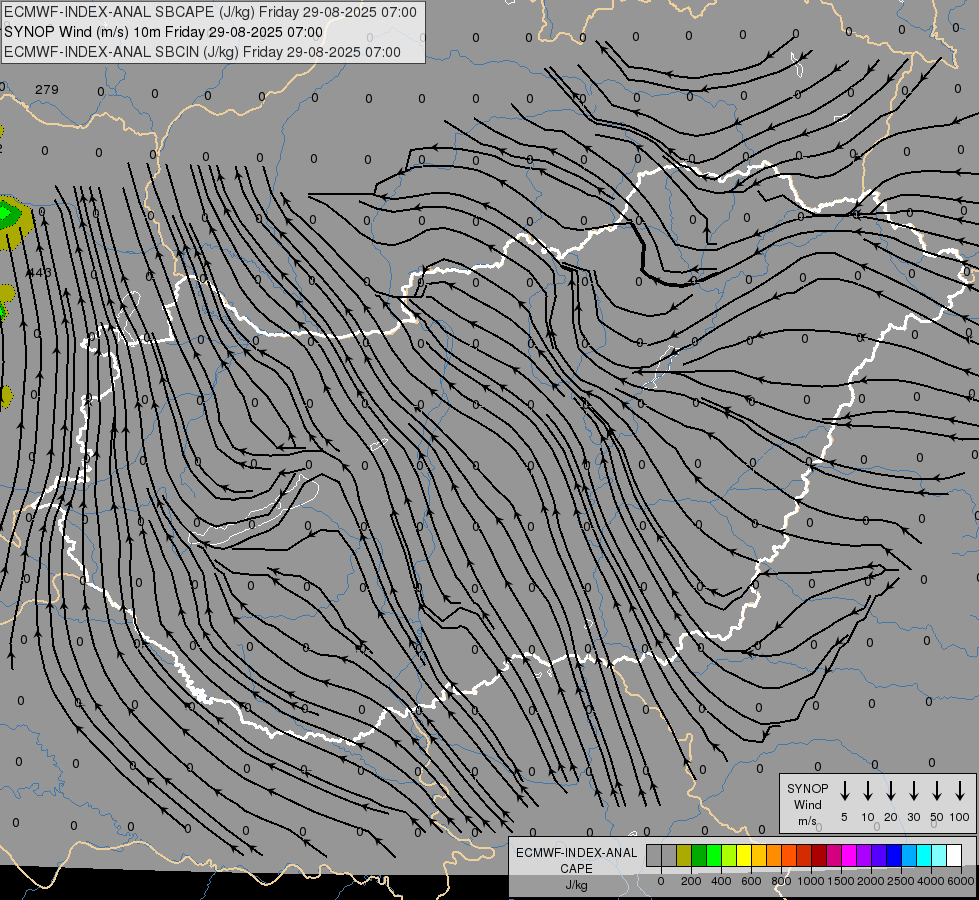Click the 30 speed label in the wind legend
Image resolution: width=979 pixels, height=900 pixels.
pos(913,817)
